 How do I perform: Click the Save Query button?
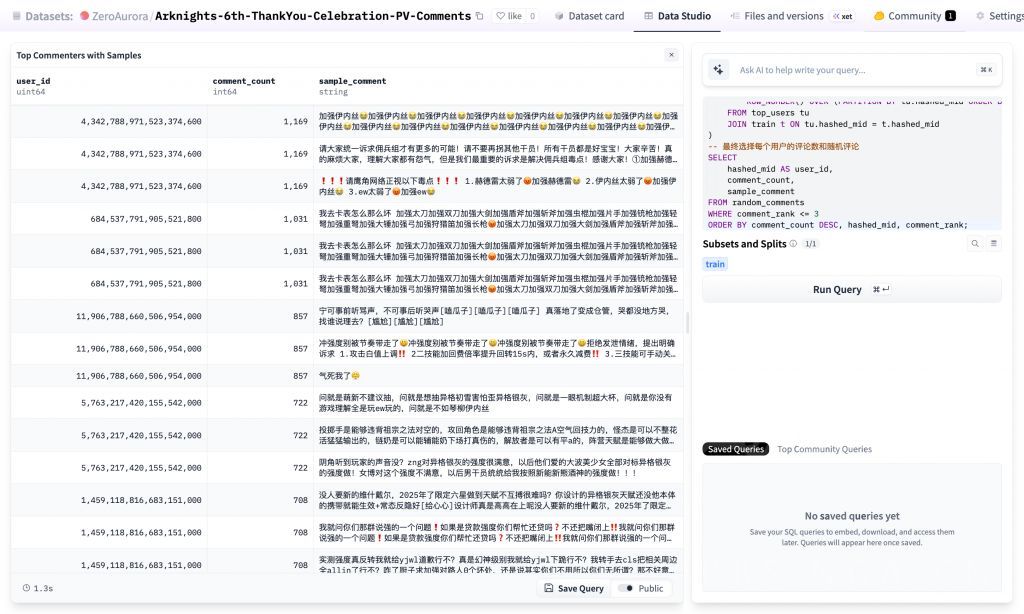click(573, 588)
